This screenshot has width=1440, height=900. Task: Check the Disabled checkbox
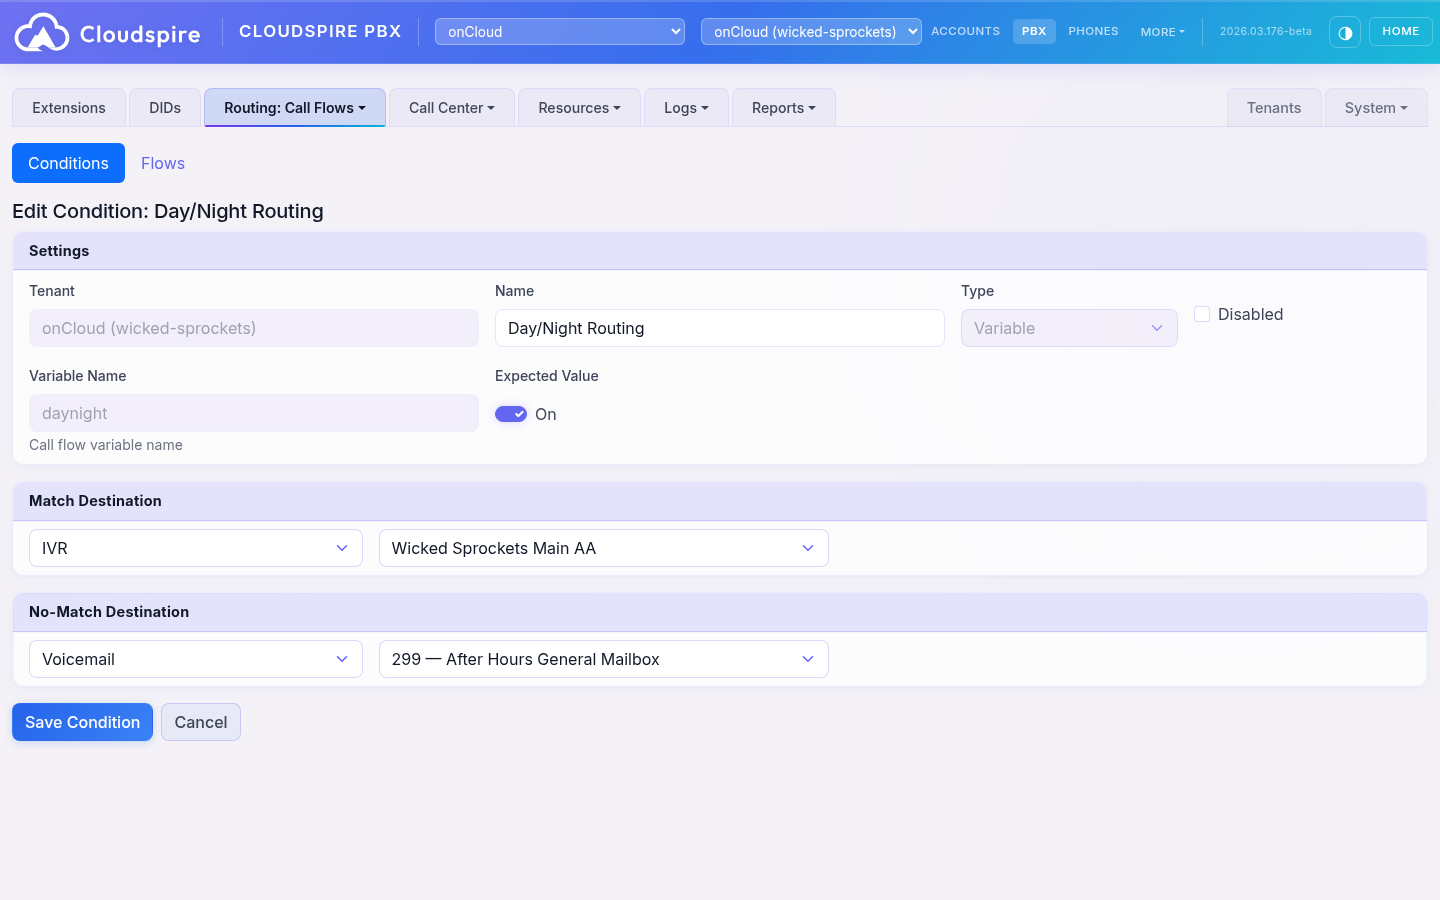tap(1201, 313)
